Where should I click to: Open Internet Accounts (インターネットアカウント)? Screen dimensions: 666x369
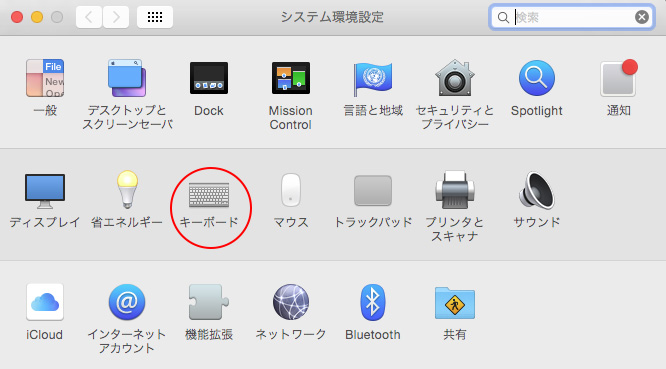pos(127,302)
